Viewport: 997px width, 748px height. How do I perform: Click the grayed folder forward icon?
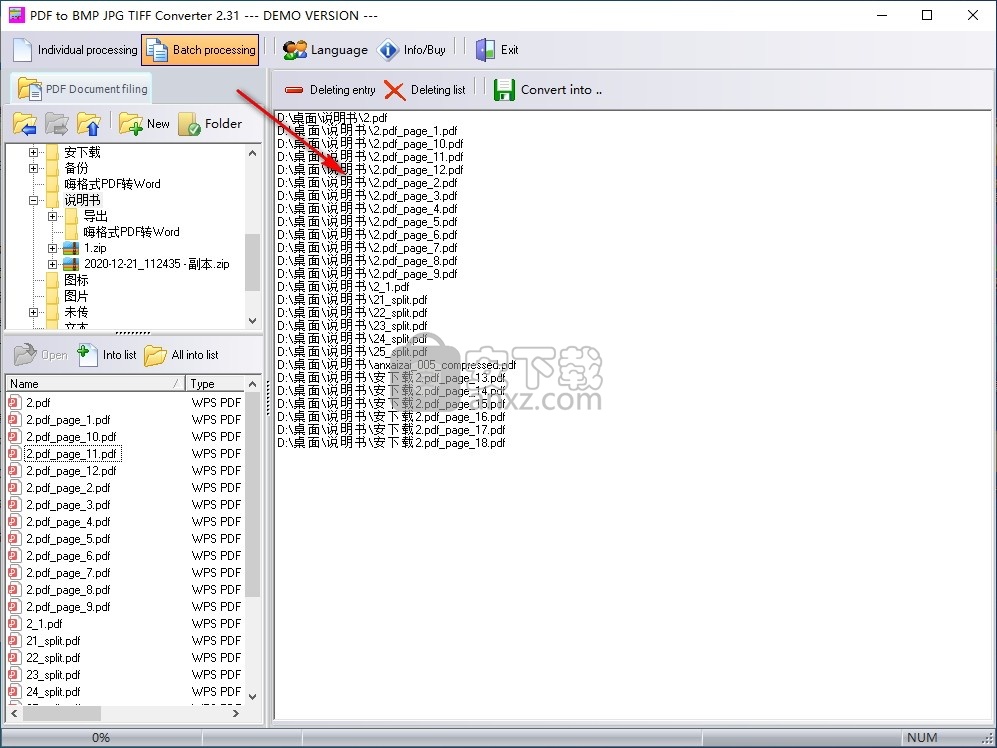[x=57, y=123]
